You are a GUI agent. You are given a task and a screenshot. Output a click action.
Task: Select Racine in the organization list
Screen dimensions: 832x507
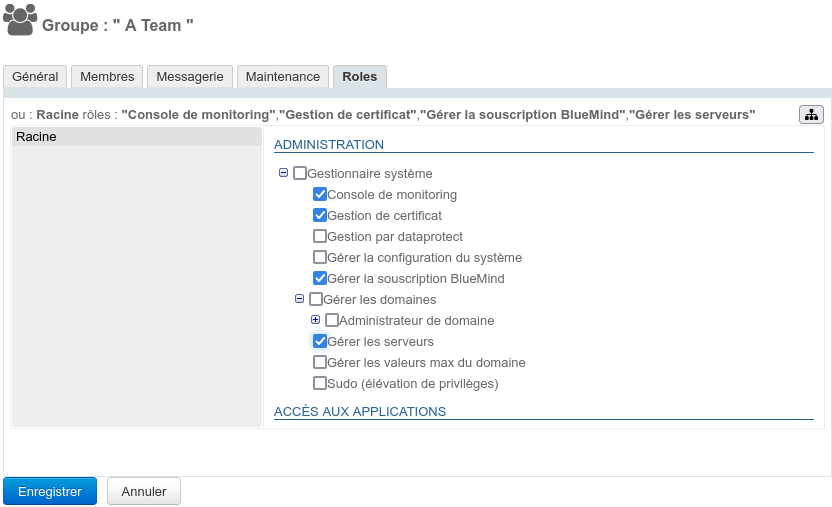coord(136,137)
